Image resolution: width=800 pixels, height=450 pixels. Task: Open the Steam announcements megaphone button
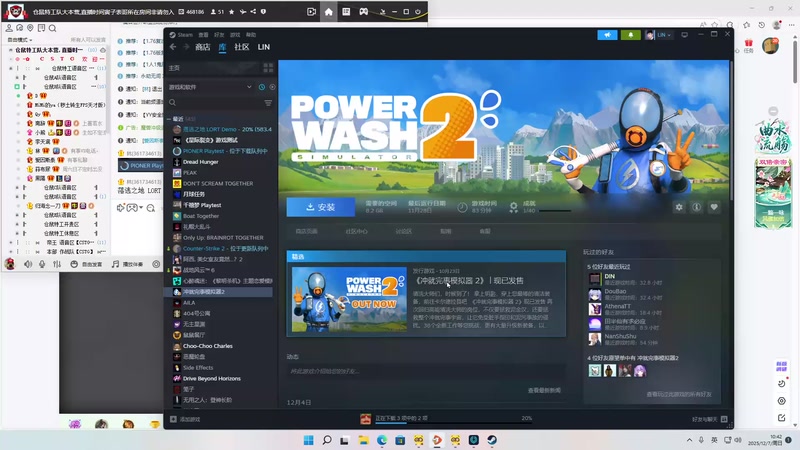[607, 35]
